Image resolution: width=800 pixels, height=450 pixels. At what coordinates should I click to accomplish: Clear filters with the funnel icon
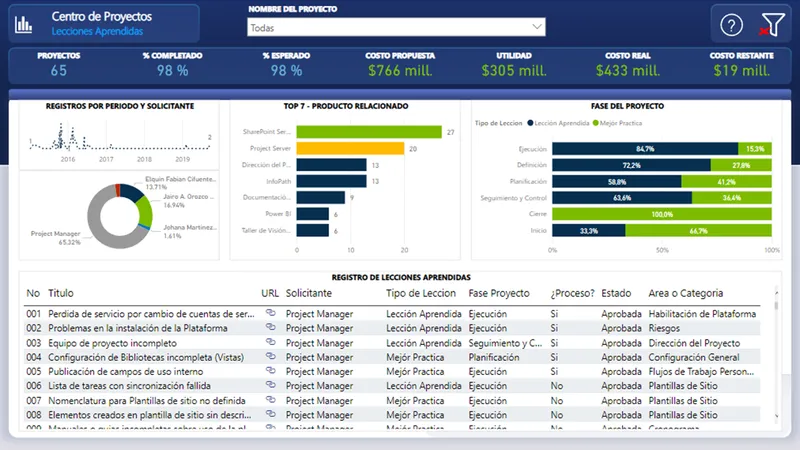[772, 24]
